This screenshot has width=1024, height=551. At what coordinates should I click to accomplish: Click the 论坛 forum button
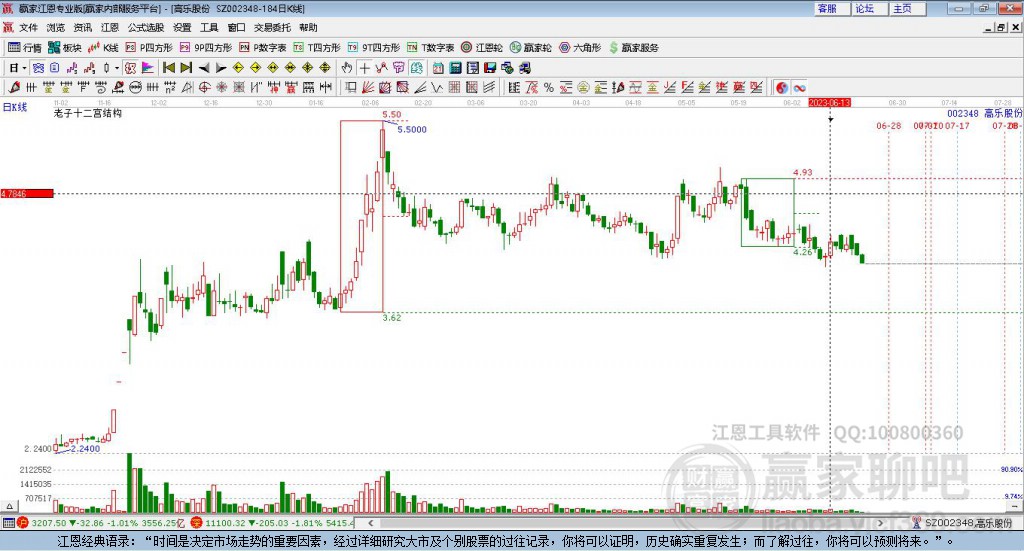[869, 8]
